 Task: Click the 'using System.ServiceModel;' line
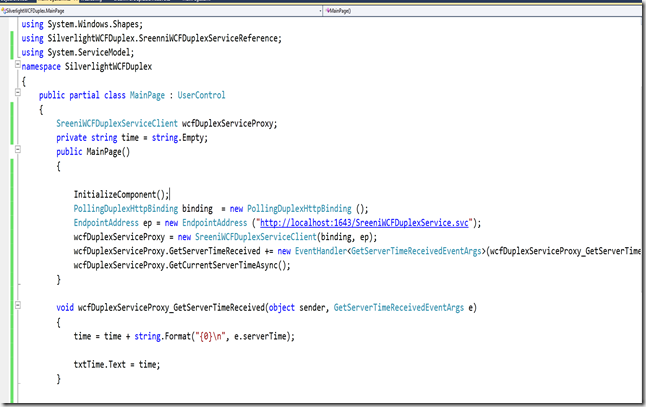[x=78, y=52]
